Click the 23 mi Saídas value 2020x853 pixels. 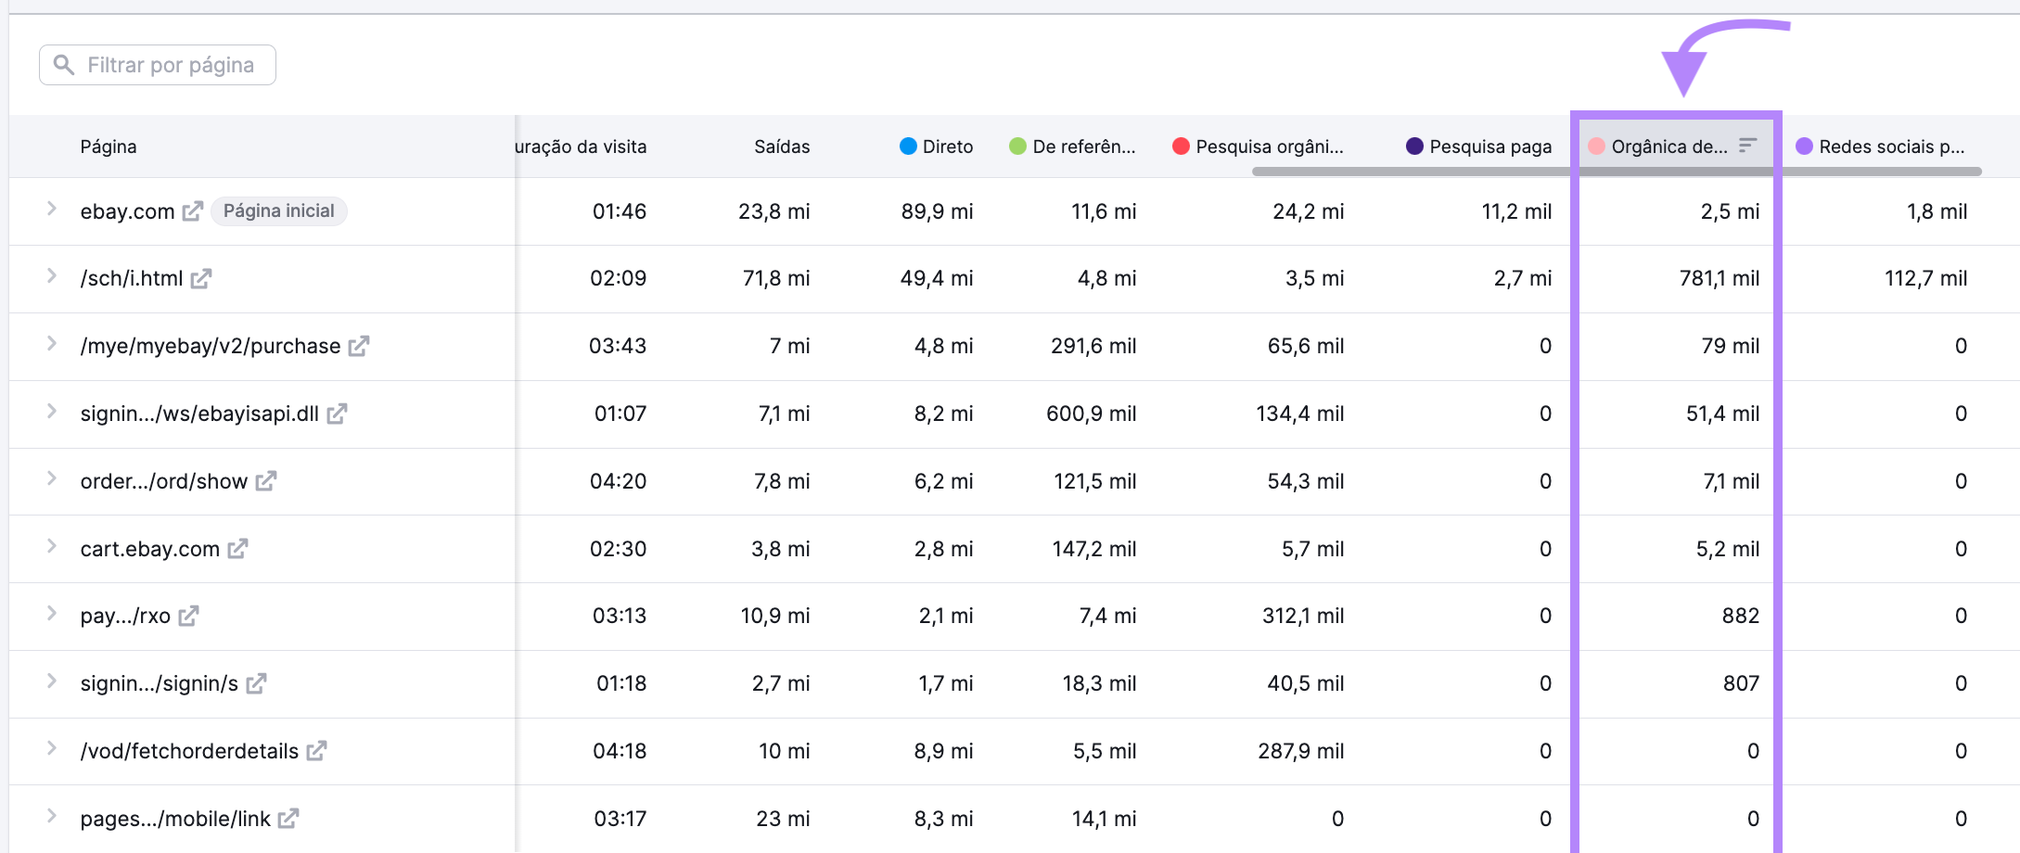coord(783,818)
